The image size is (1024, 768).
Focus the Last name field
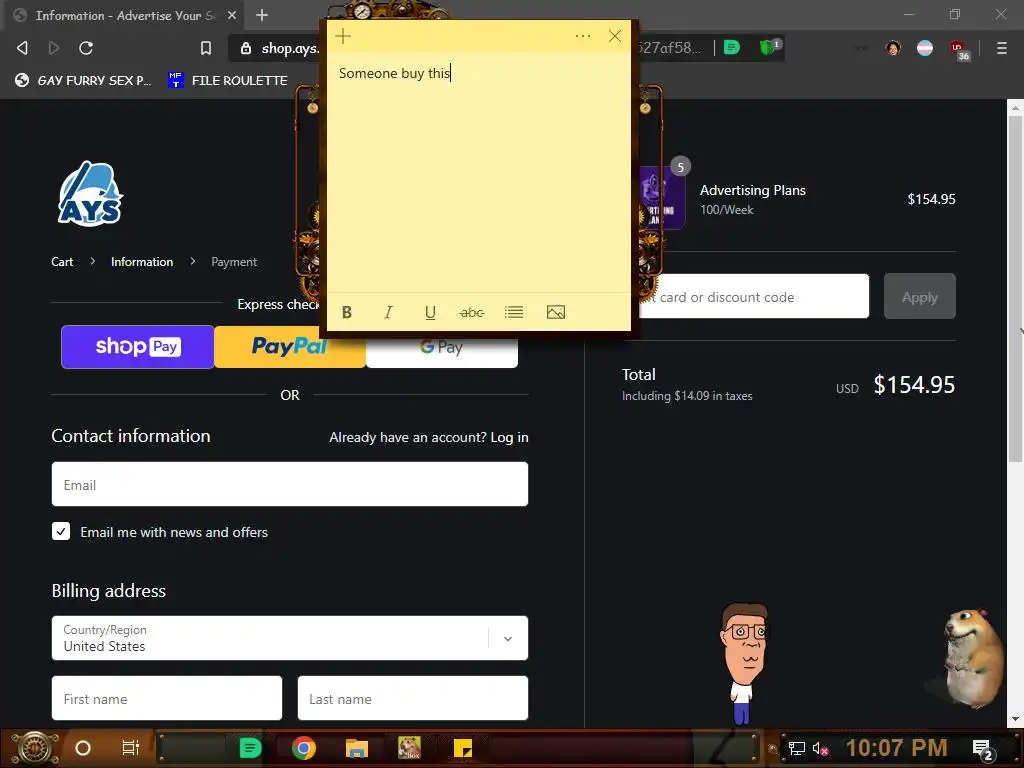(x=413, y=698)
